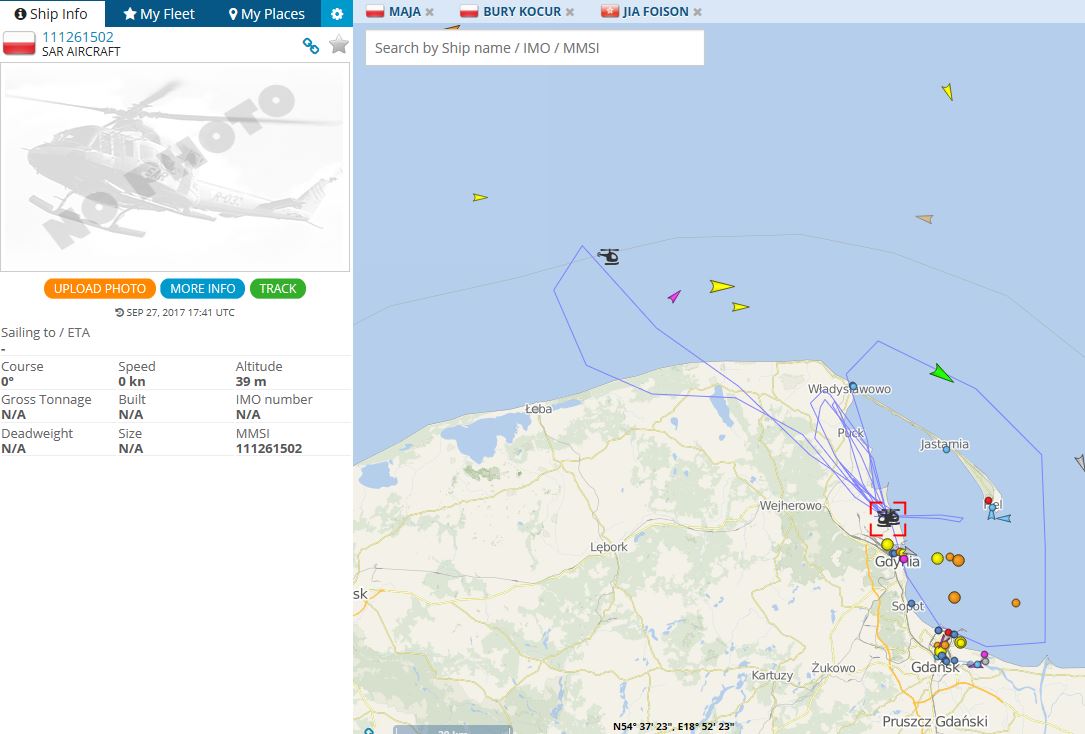Image resolution: width=1085 pixels, height=734 pixels.
Task: Close the MAJA ship tab
Action: pos(430,12)
